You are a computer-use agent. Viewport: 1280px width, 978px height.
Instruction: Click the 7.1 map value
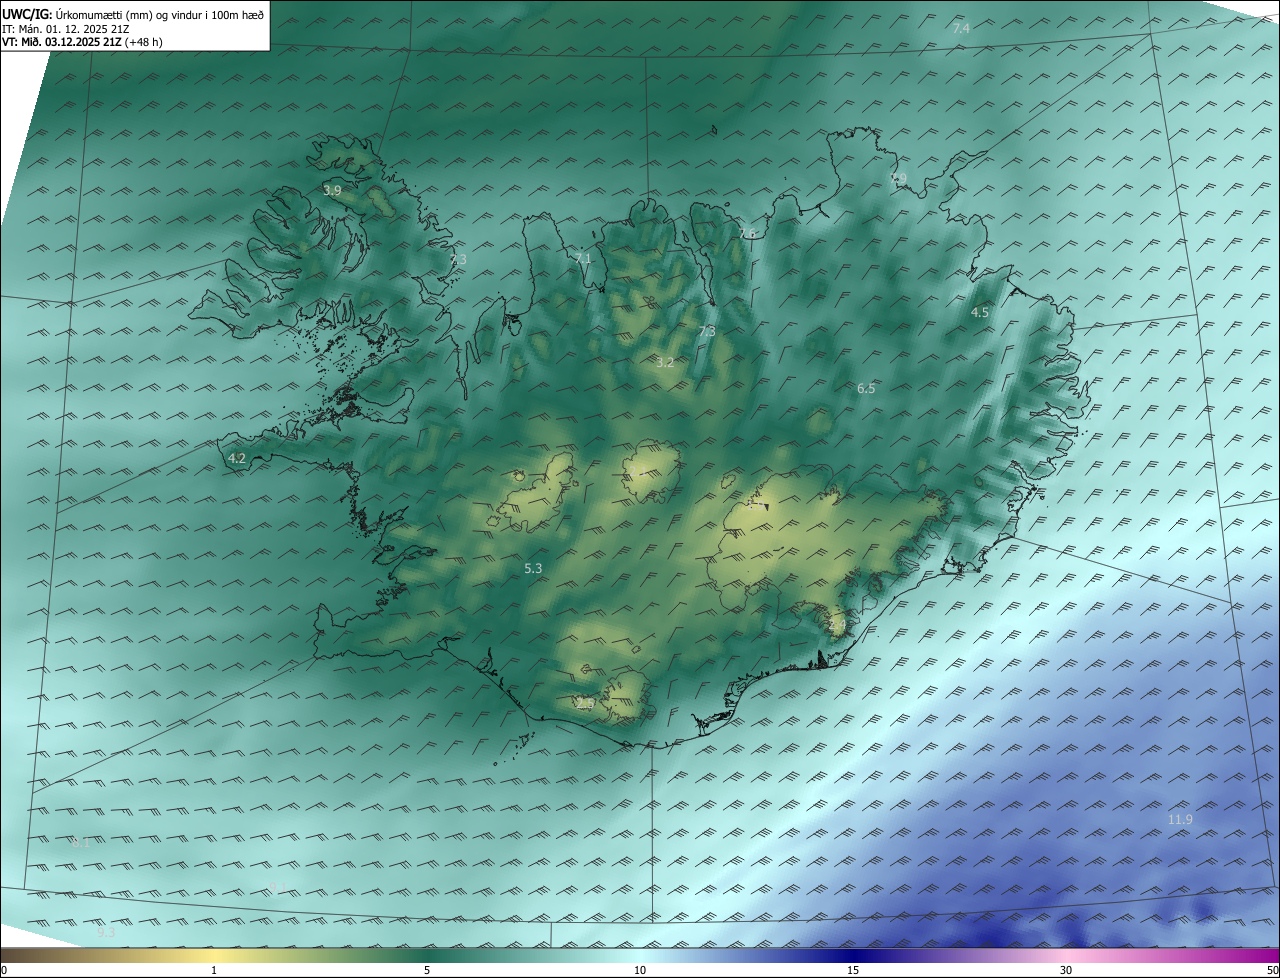point(583,258)
